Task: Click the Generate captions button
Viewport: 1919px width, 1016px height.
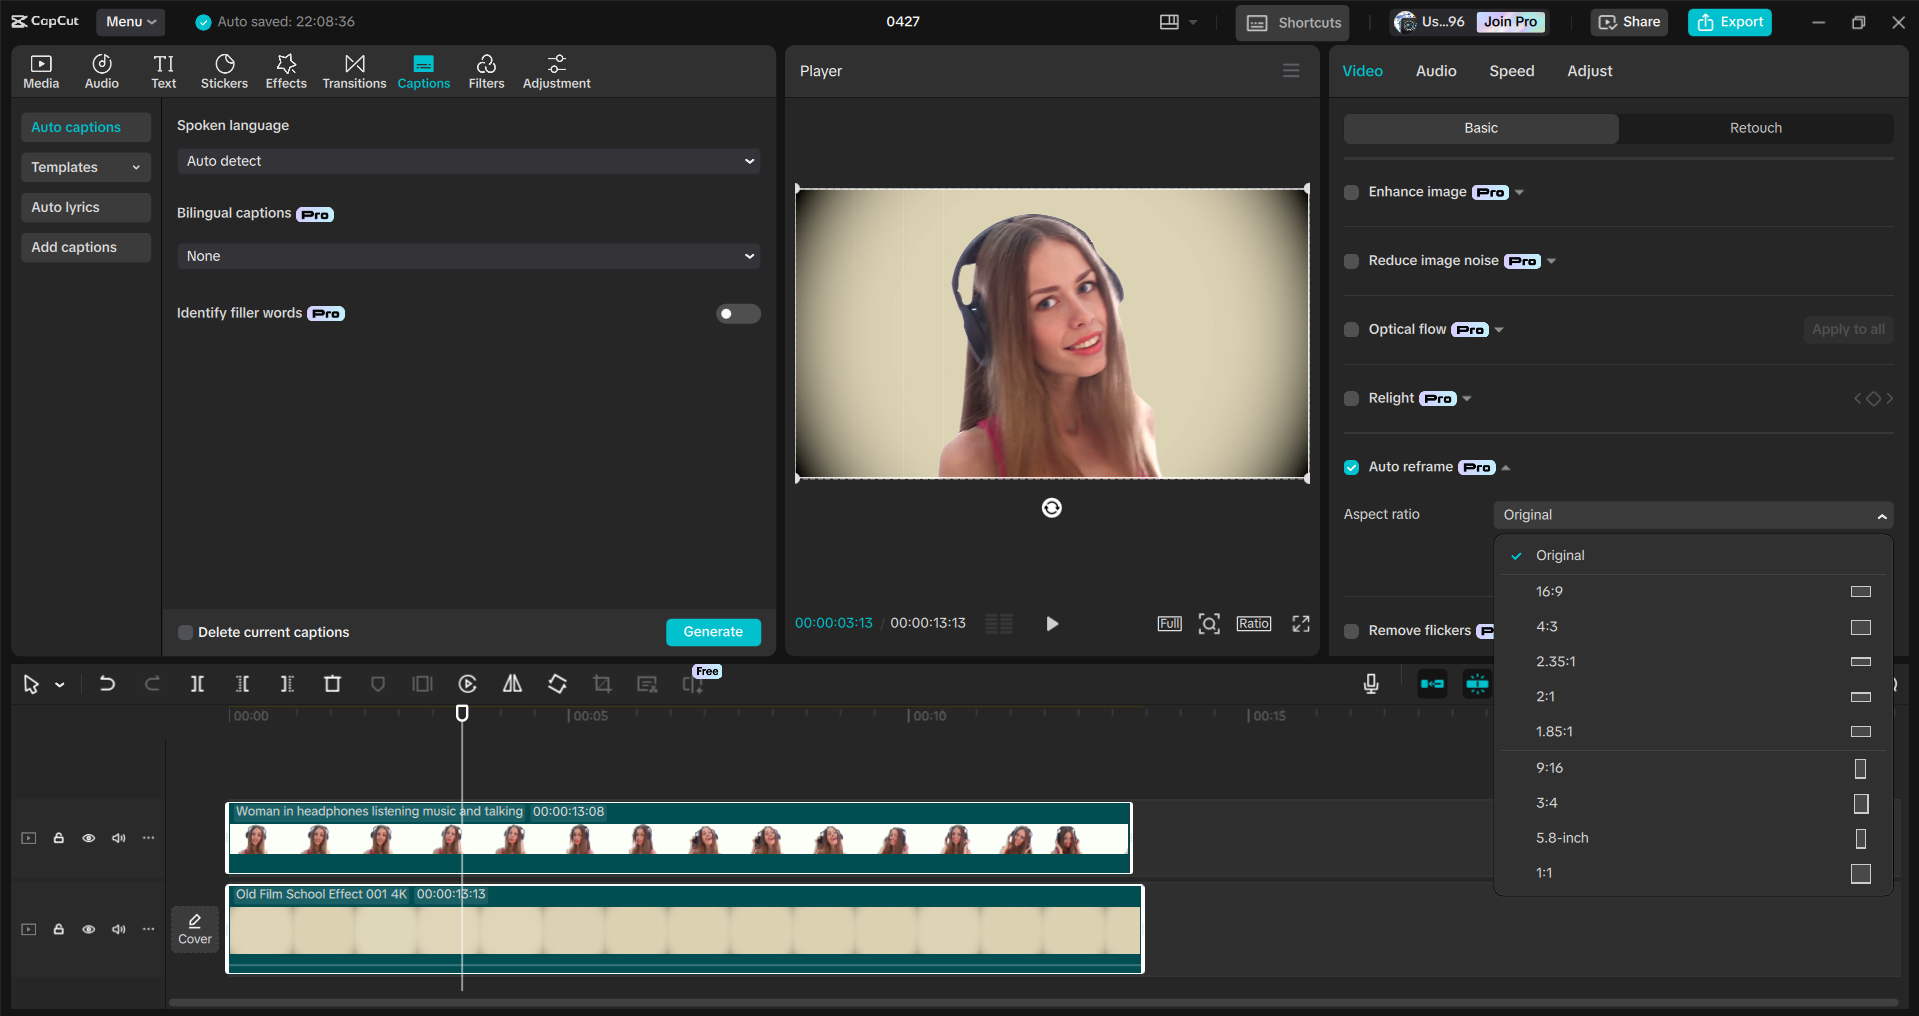Action: [x=713, y=631]
